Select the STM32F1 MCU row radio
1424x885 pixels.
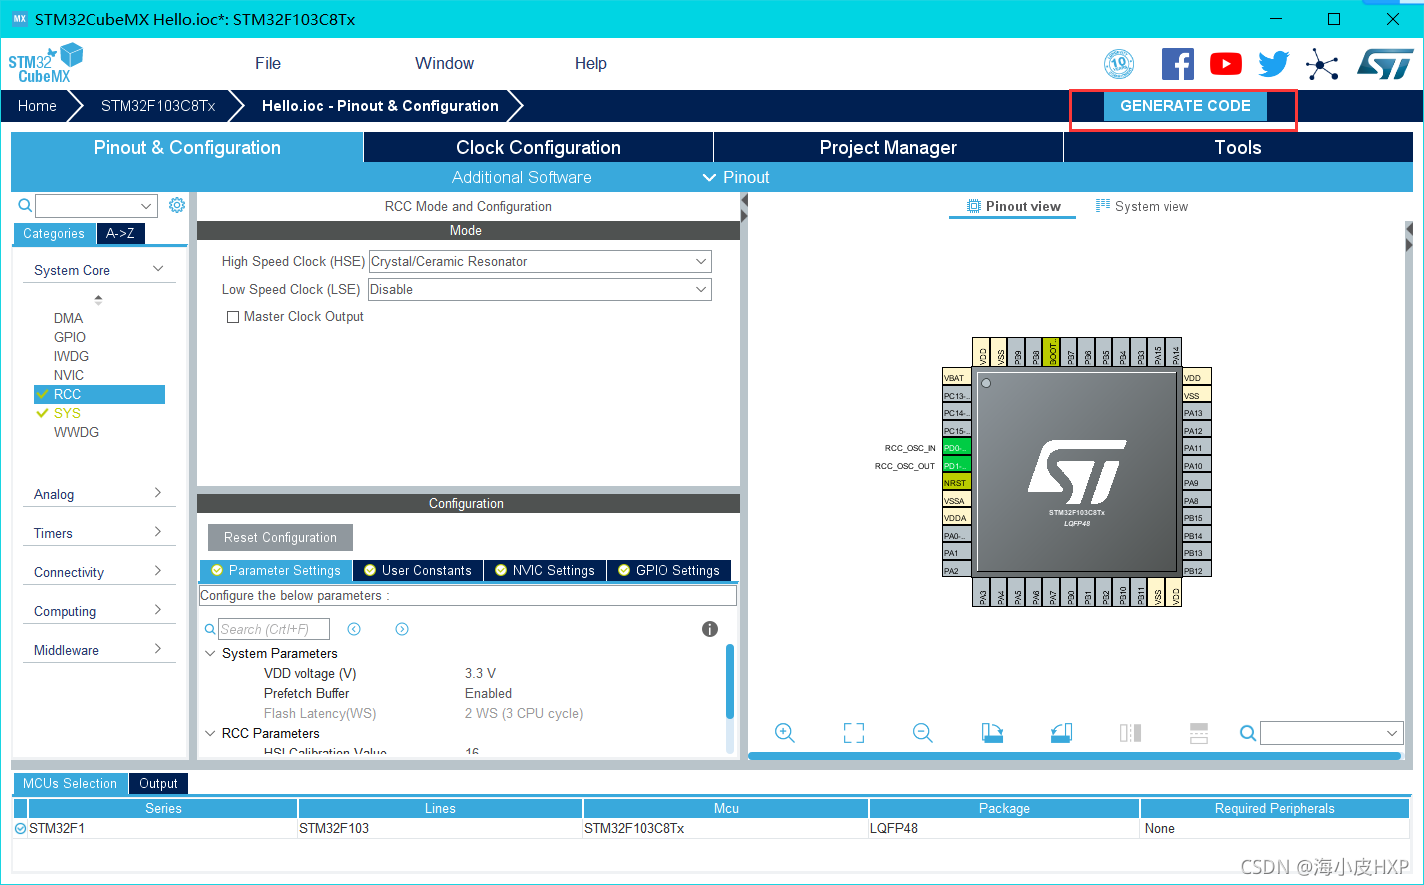point(21,829)
